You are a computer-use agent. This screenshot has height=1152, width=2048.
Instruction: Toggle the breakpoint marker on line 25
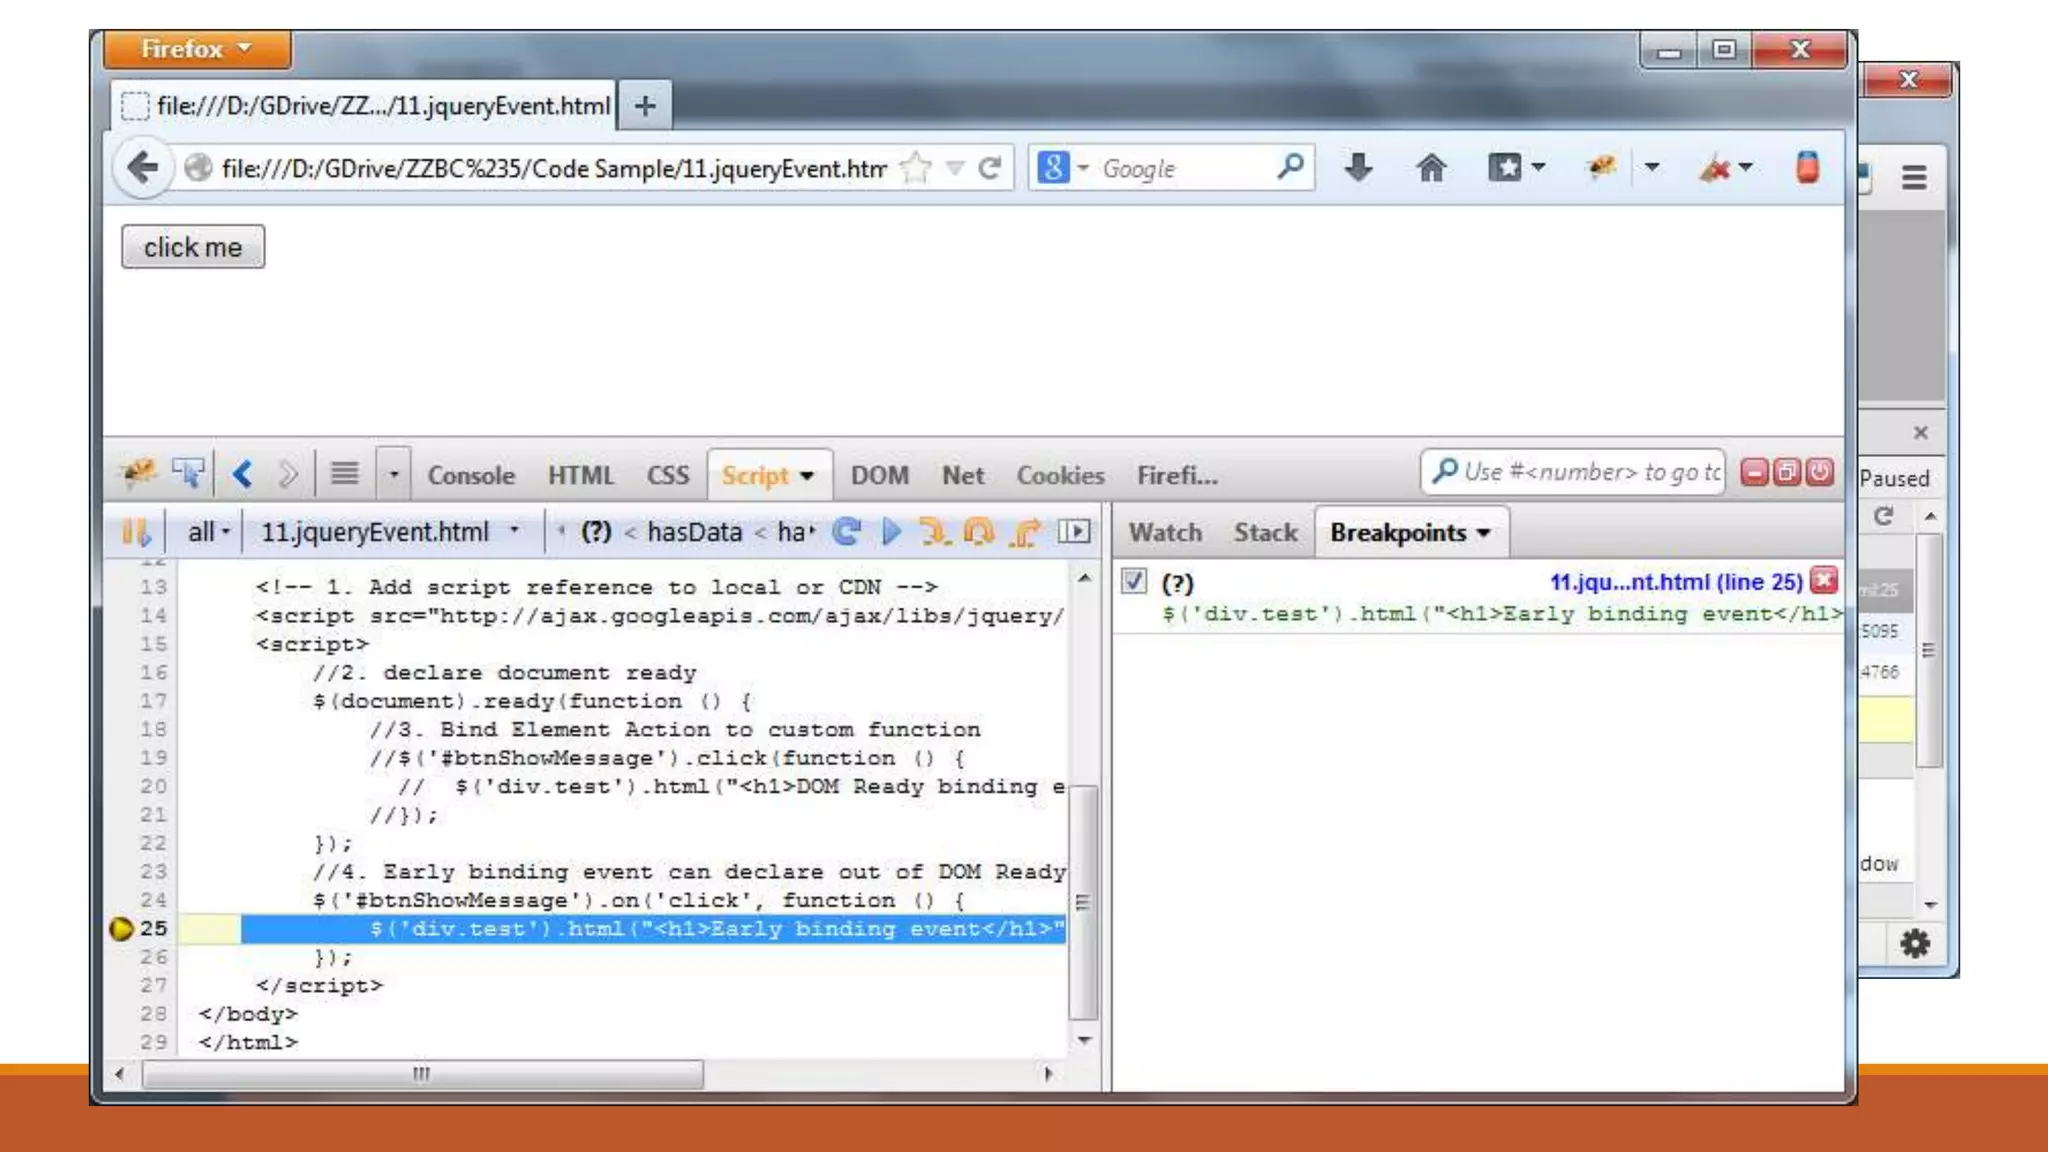(x=121, y=929)
